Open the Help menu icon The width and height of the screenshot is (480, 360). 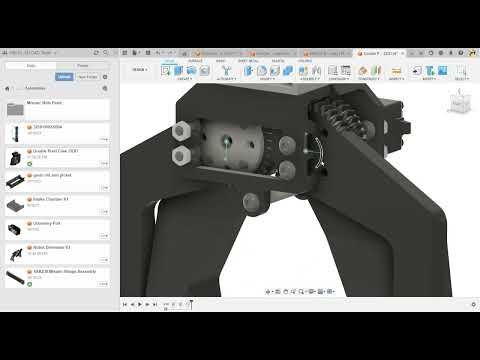pos(461,53)
